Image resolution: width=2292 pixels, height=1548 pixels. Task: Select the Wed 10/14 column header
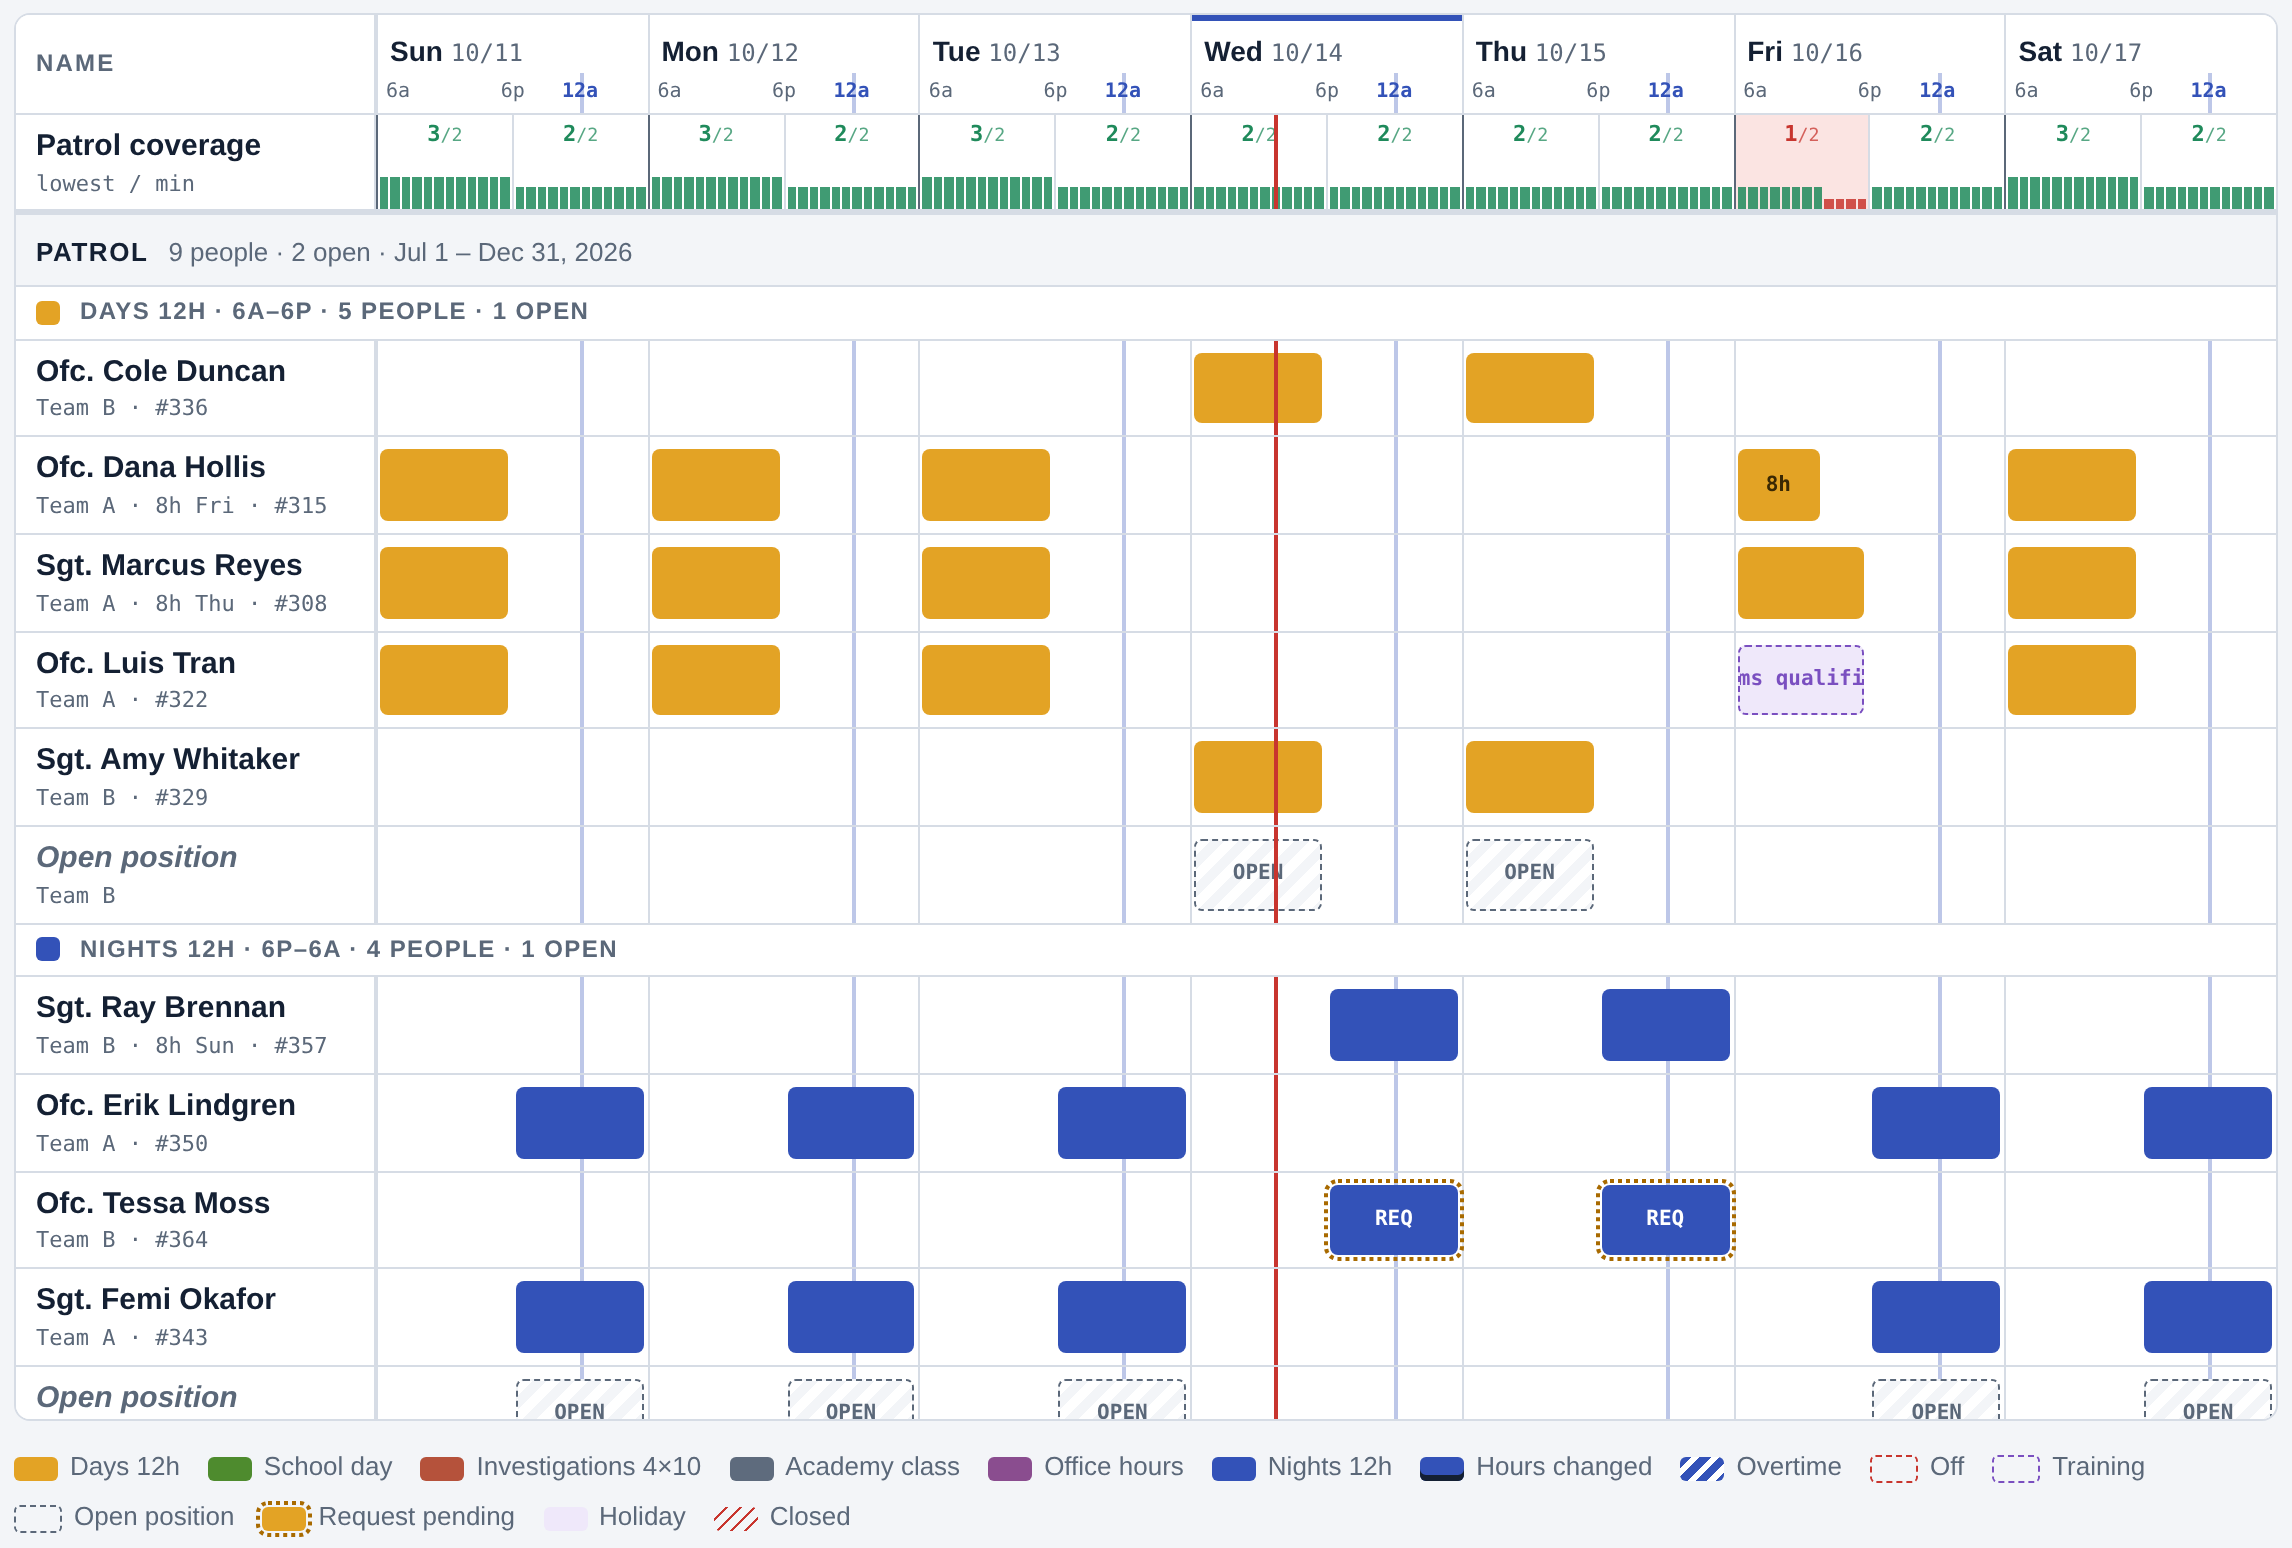pos(1327,64)
